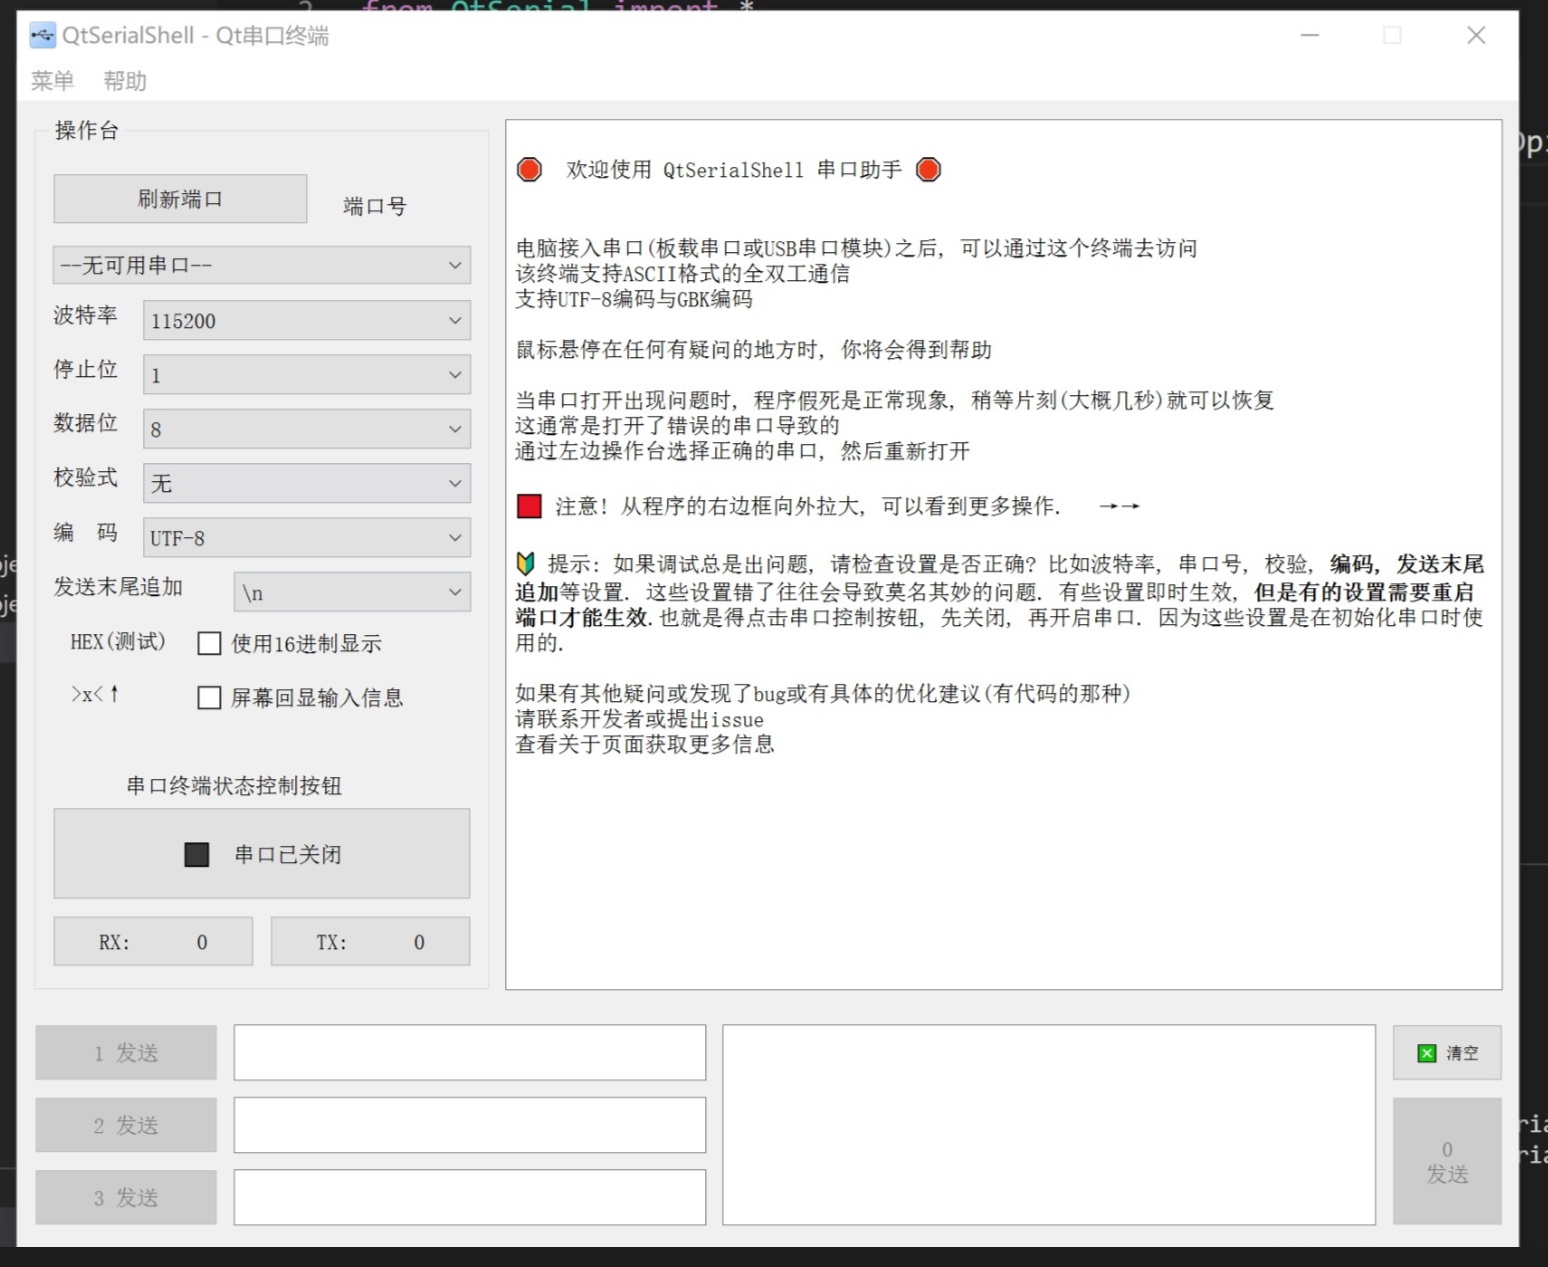The image size is (1548, 1267).
Task: Click the 波特率 label
Action: [85, 316]
